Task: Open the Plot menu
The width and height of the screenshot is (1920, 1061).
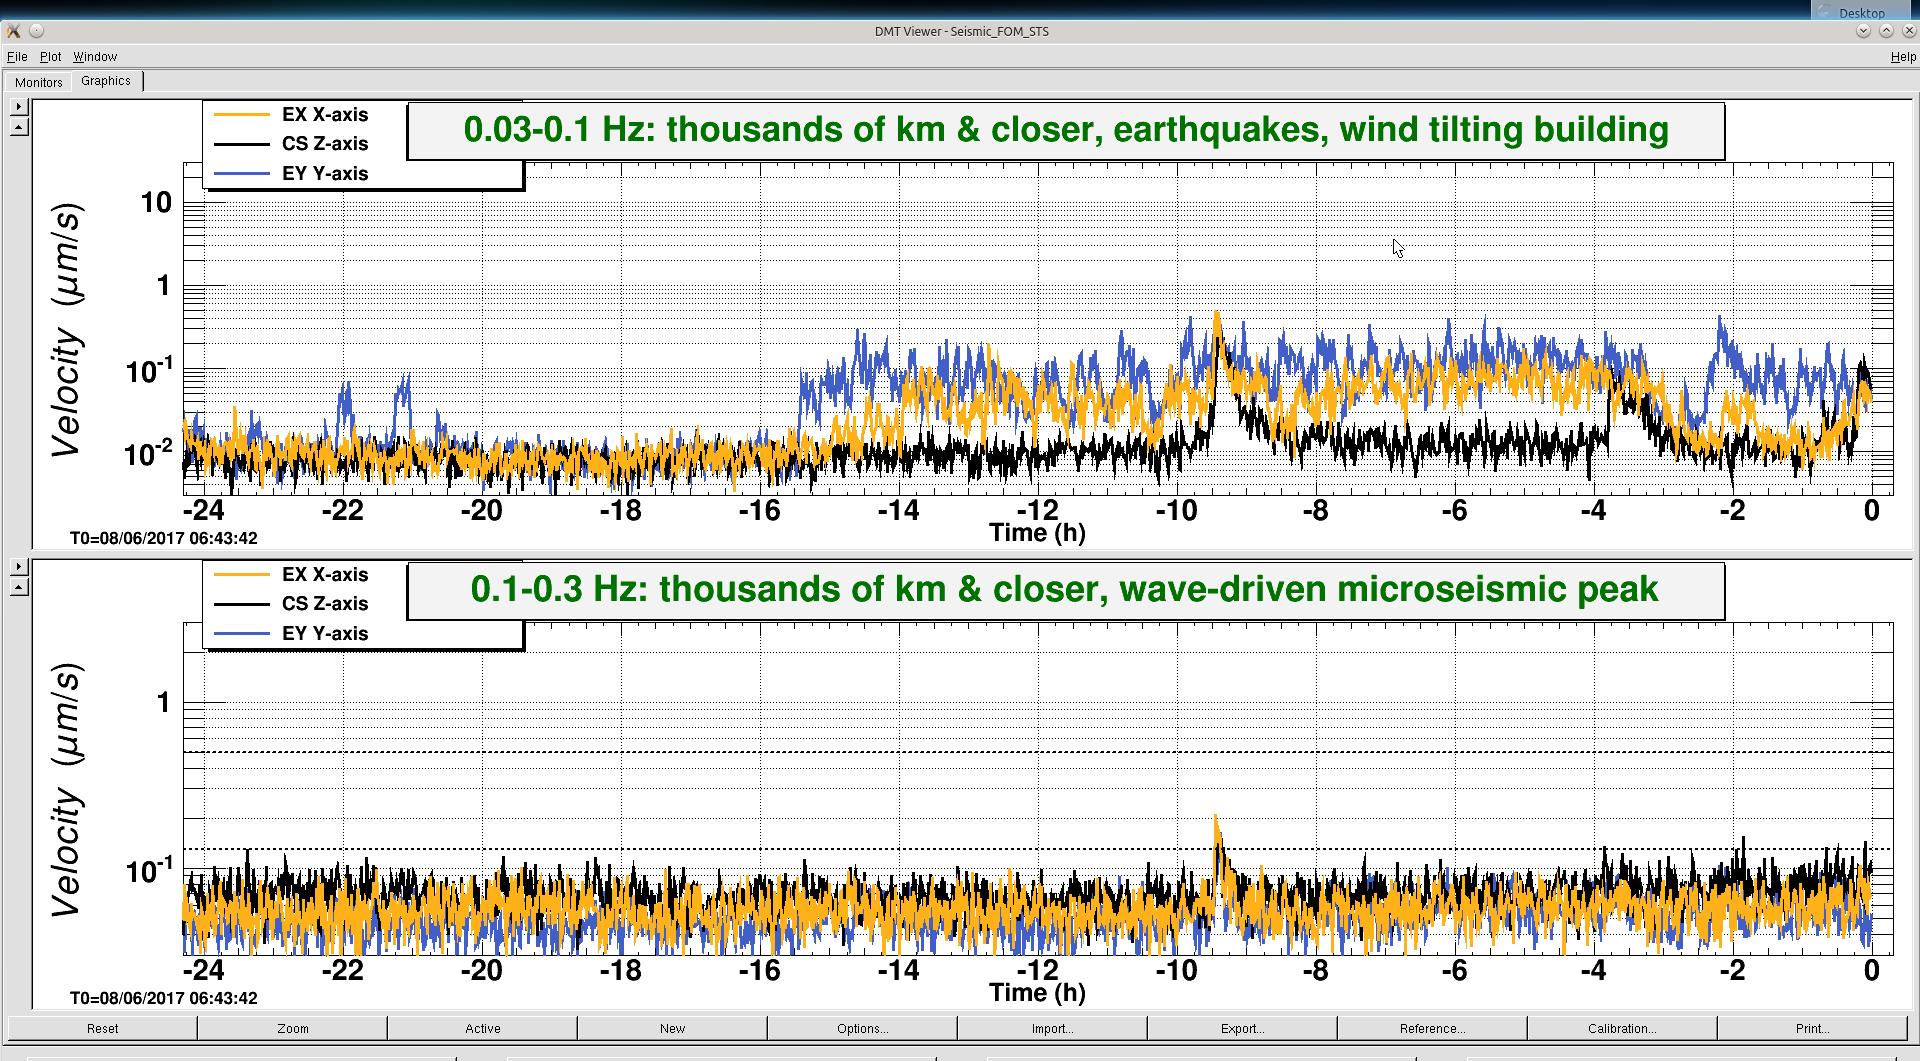Action: pyautogui.click(x=50, y=57)
